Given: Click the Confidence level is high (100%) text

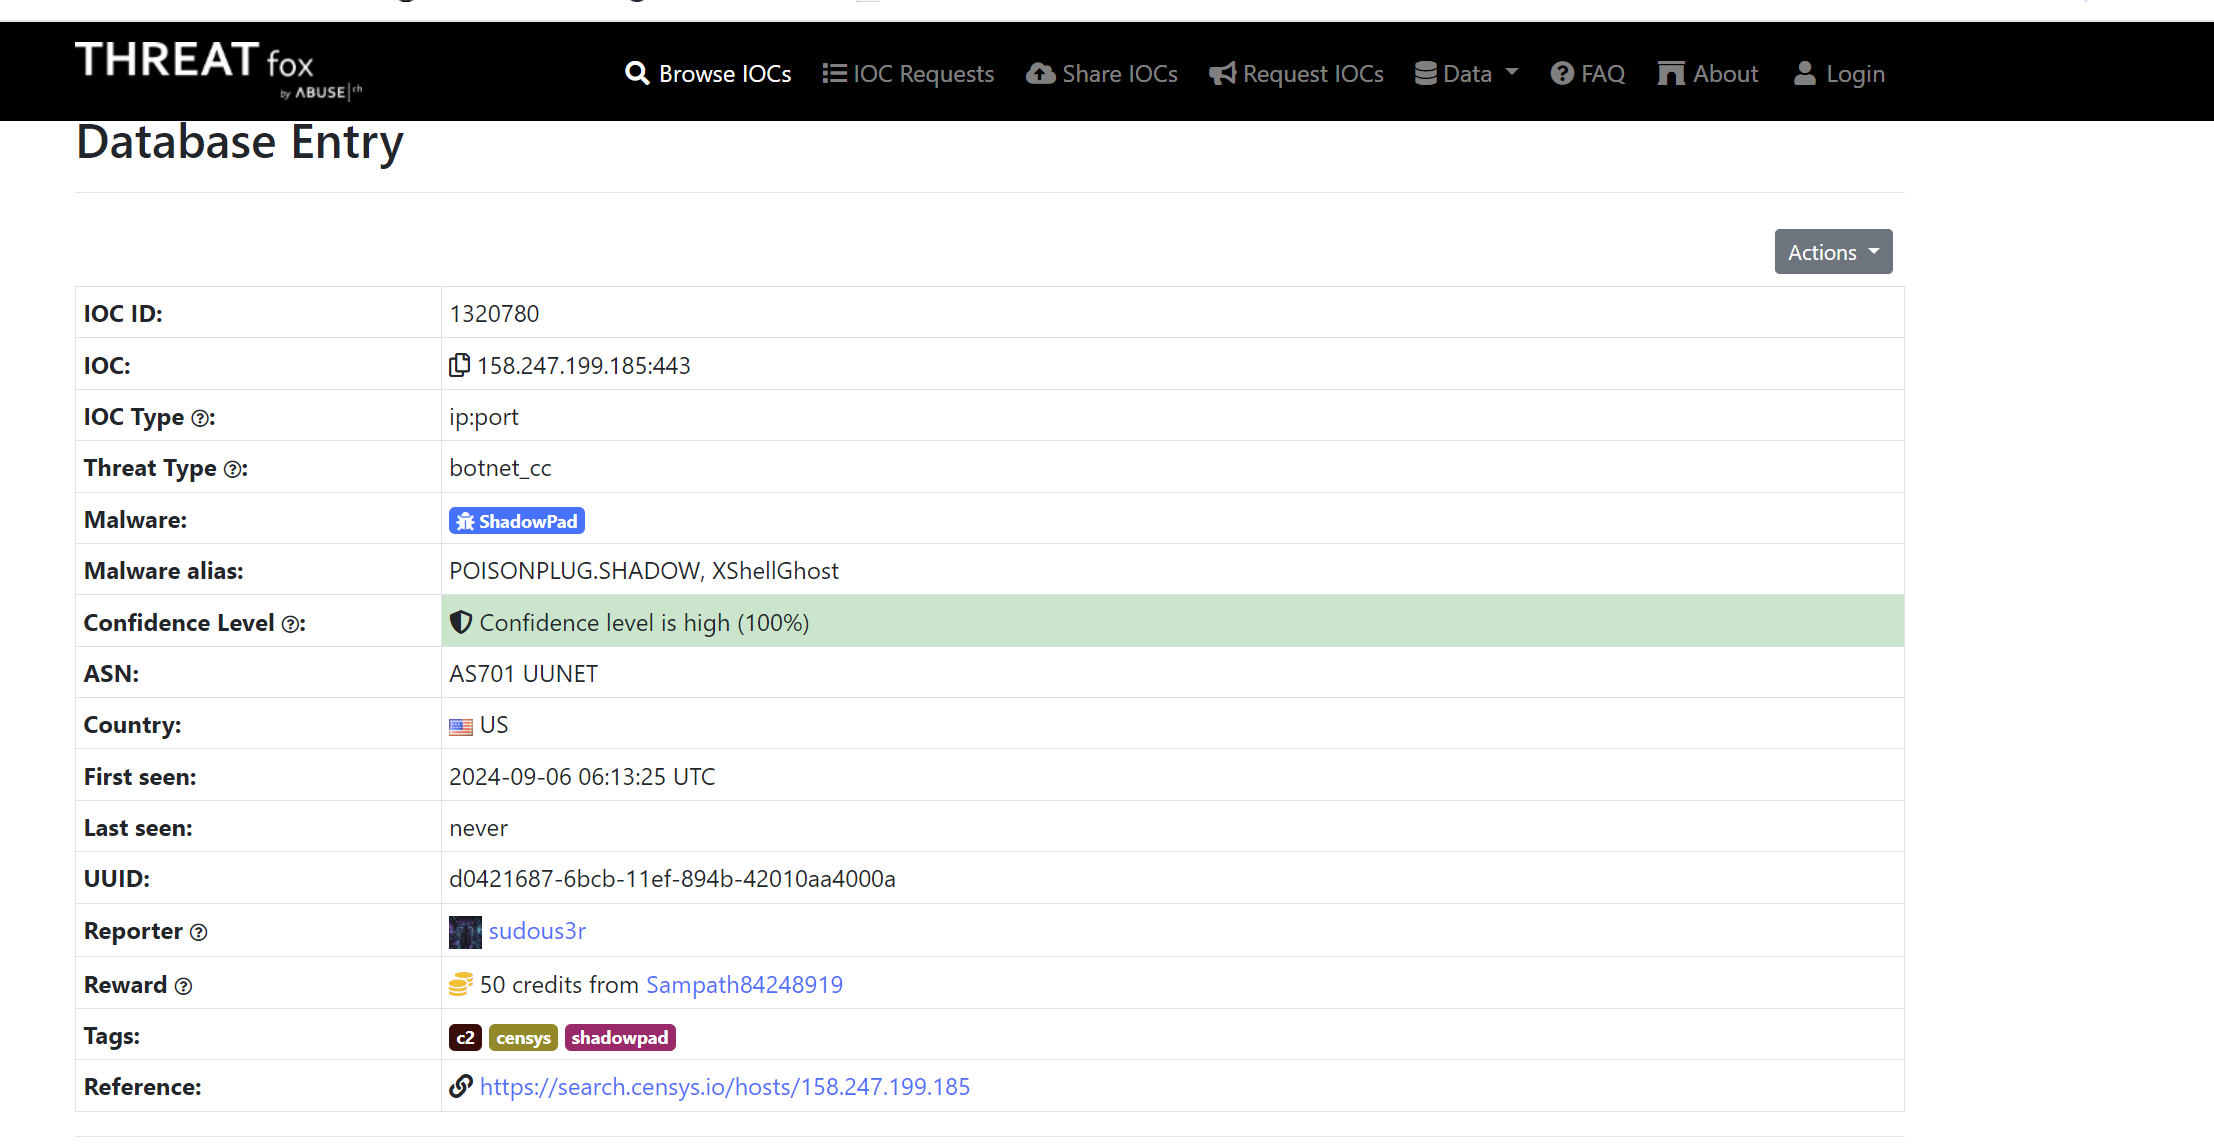Looking at the screenshot, I should click(644, 623).
